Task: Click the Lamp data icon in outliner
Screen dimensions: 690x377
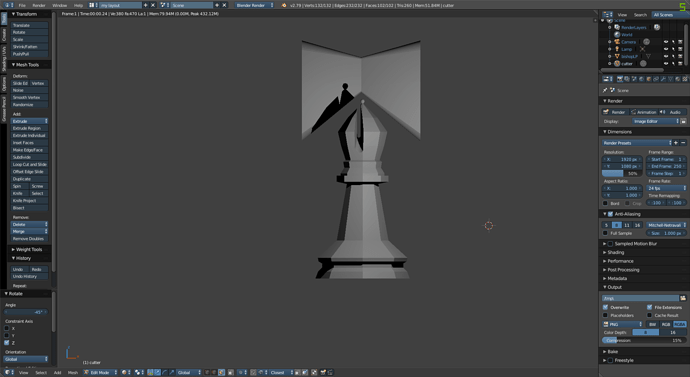Action: (642, 49)
